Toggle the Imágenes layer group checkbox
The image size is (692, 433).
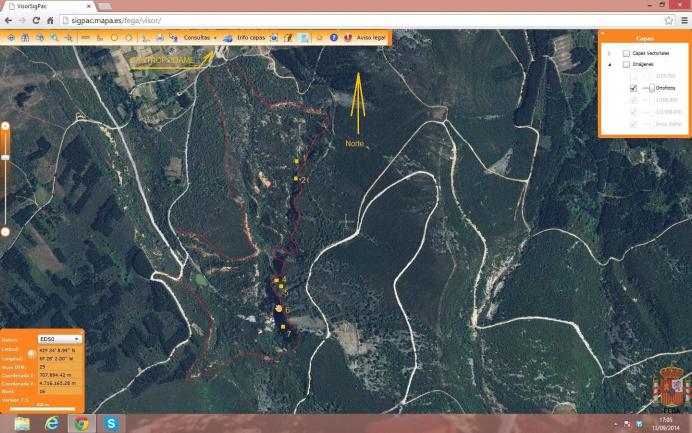click(626, 65)
